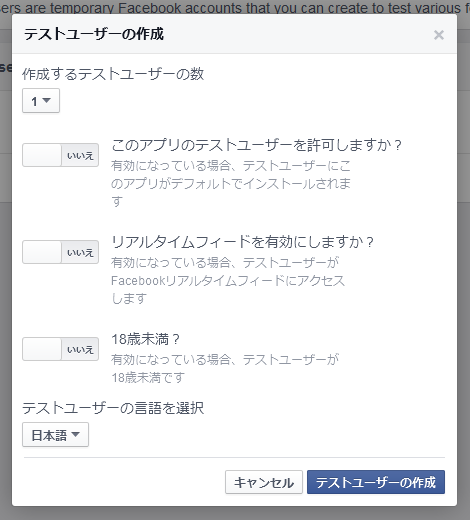The height and width of the screenshot is (520, 470).
Task: Open the 日本語 language dropdown
Action: click(55, 435)
